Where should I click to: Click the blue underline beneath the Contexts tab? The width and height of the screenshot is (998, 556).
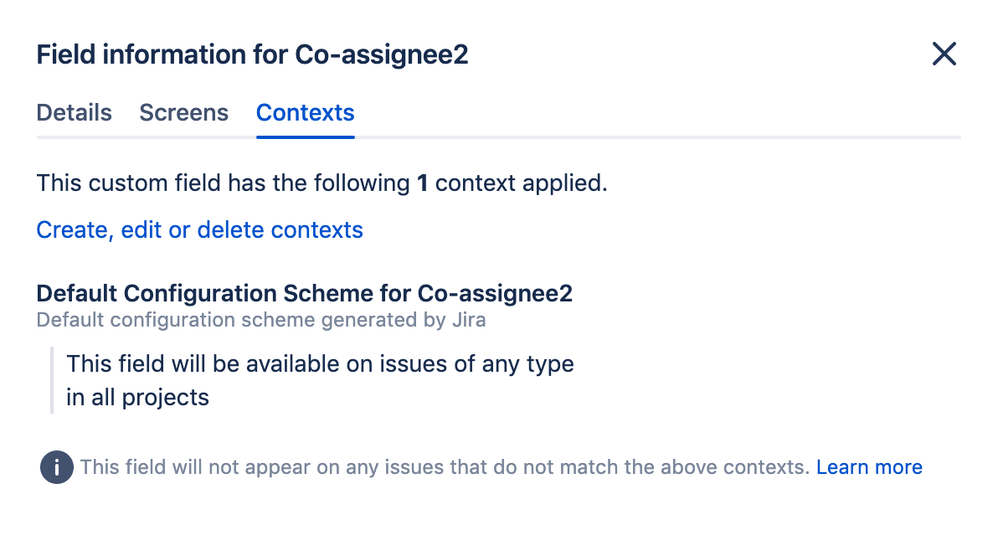pyautogui.click(x=305, y=136)
